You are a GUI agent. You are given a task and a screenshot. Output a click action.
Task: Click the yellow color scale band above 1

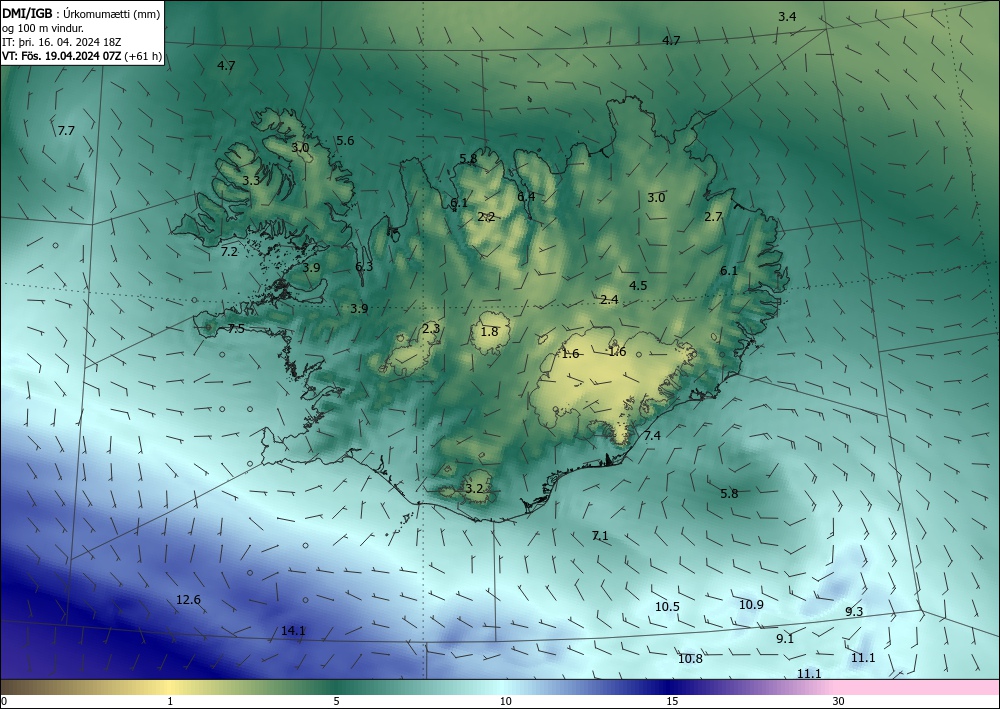[x=170, y=687]
